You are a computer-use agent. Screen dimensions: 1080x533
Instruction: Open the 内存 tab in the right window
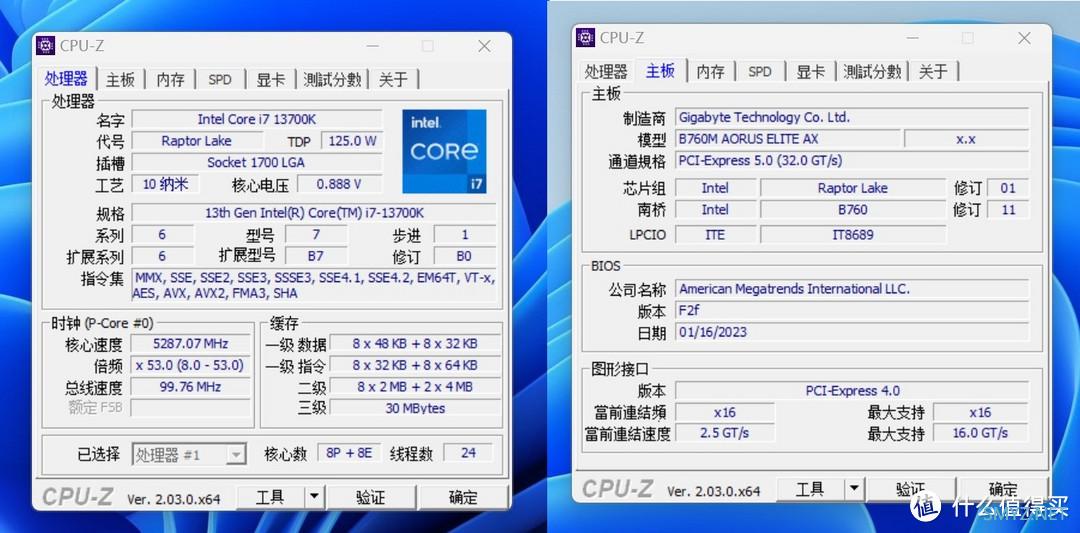pyautogui.click(x=710, y=72)
